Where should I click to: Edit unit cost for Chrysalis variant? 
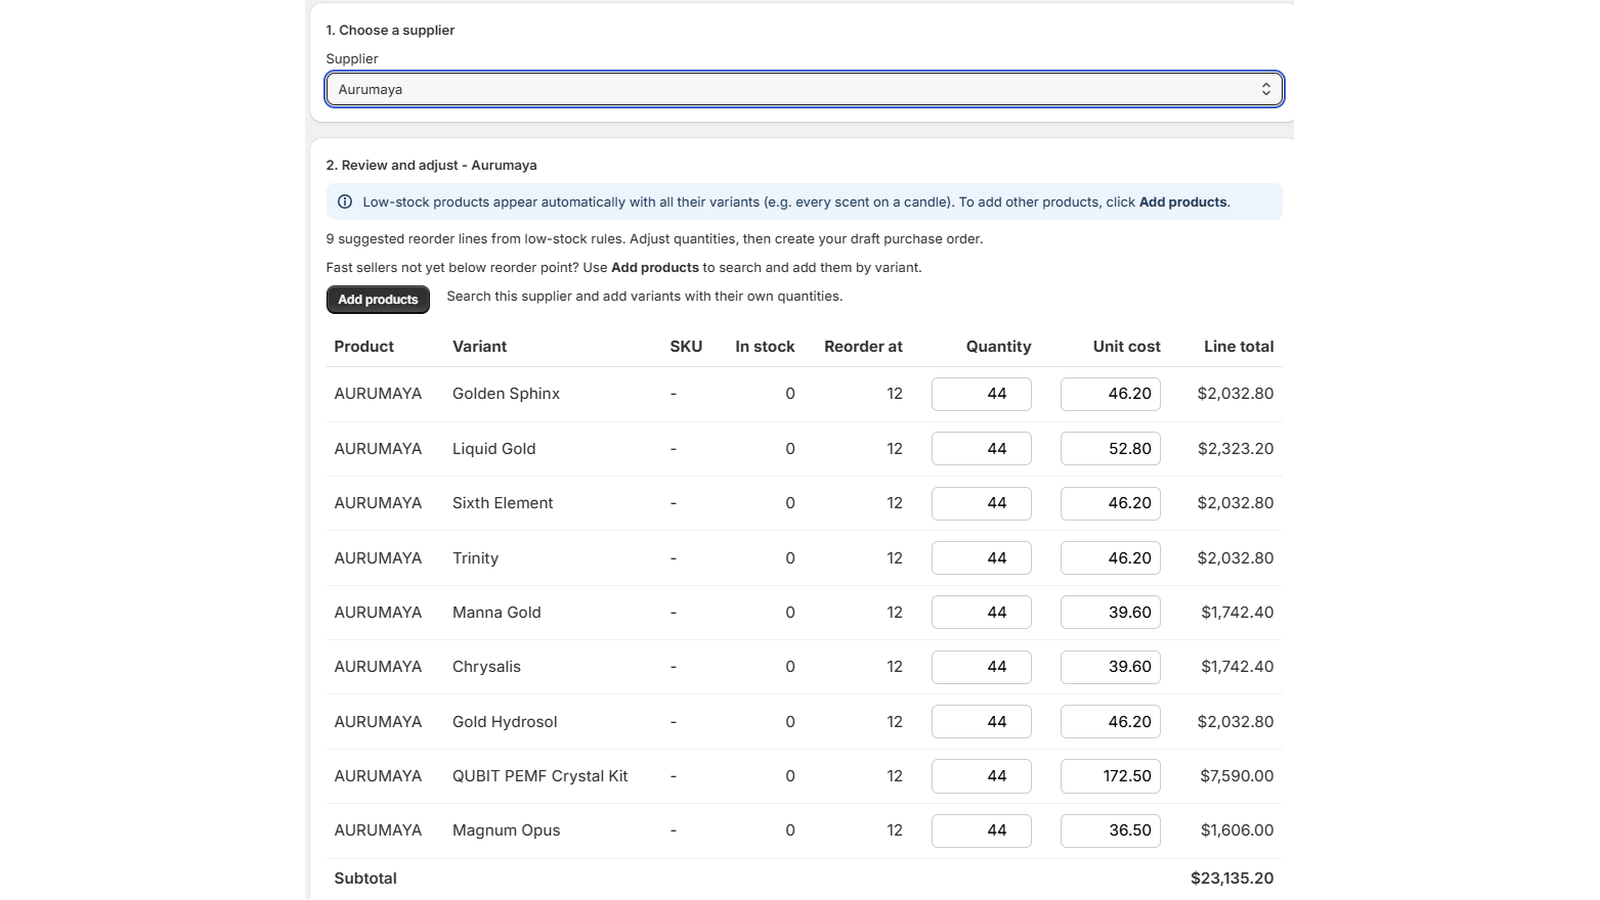tap(1110, 667)
